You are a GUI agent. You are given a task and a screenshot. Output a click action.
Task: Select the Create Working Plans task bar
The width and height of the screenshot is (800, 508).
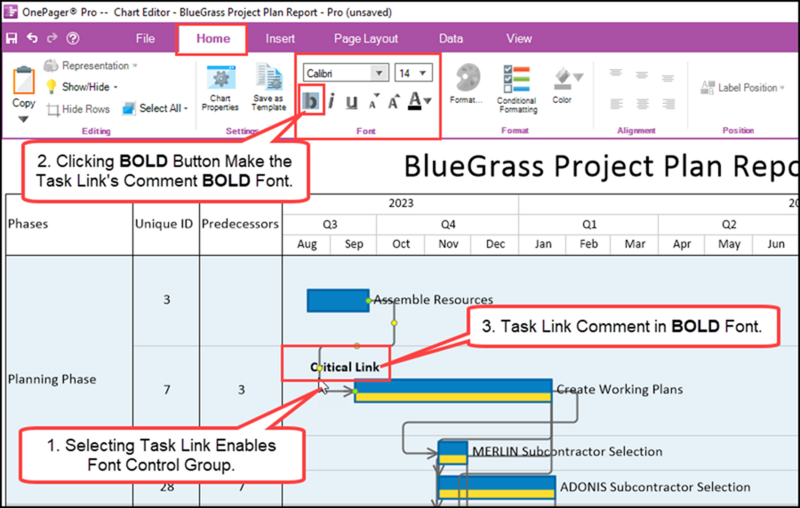pyautogui.click(x=453, y=391)
